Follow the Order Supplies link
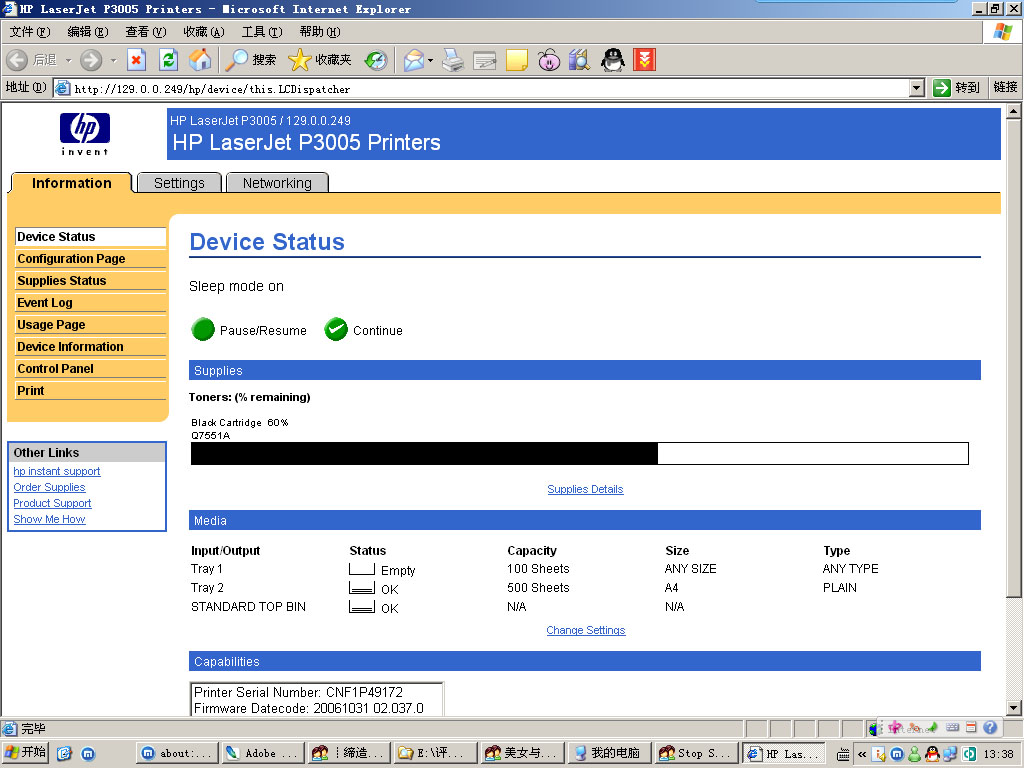 50,487
